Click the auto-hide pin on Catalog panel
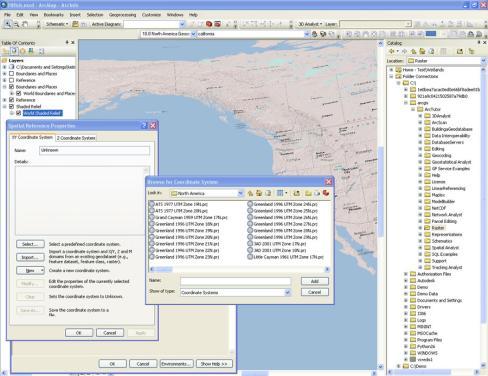488x376 pixels. coord(479,43)
